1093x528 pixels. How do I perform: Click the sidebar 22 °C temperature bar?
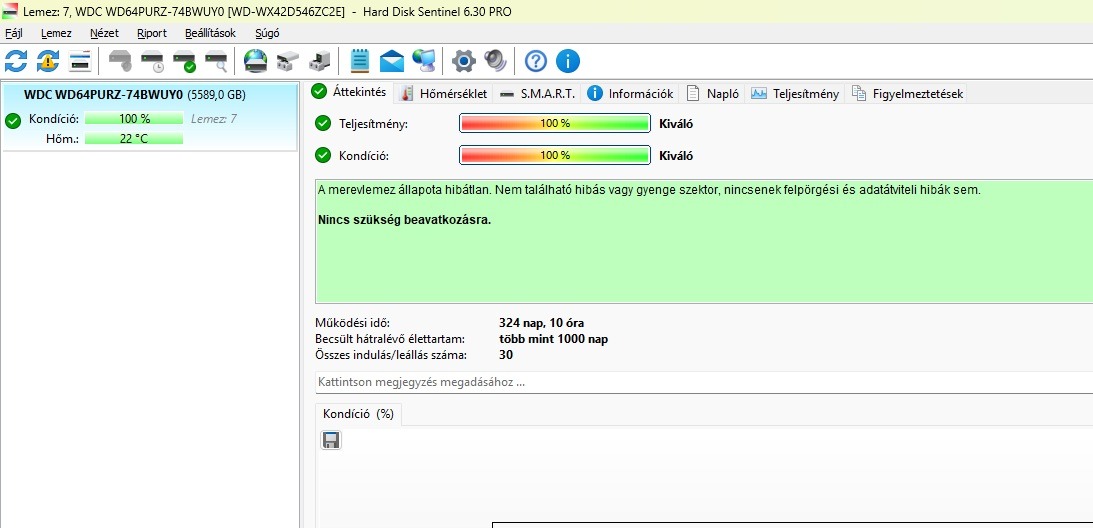coord(134,138)
